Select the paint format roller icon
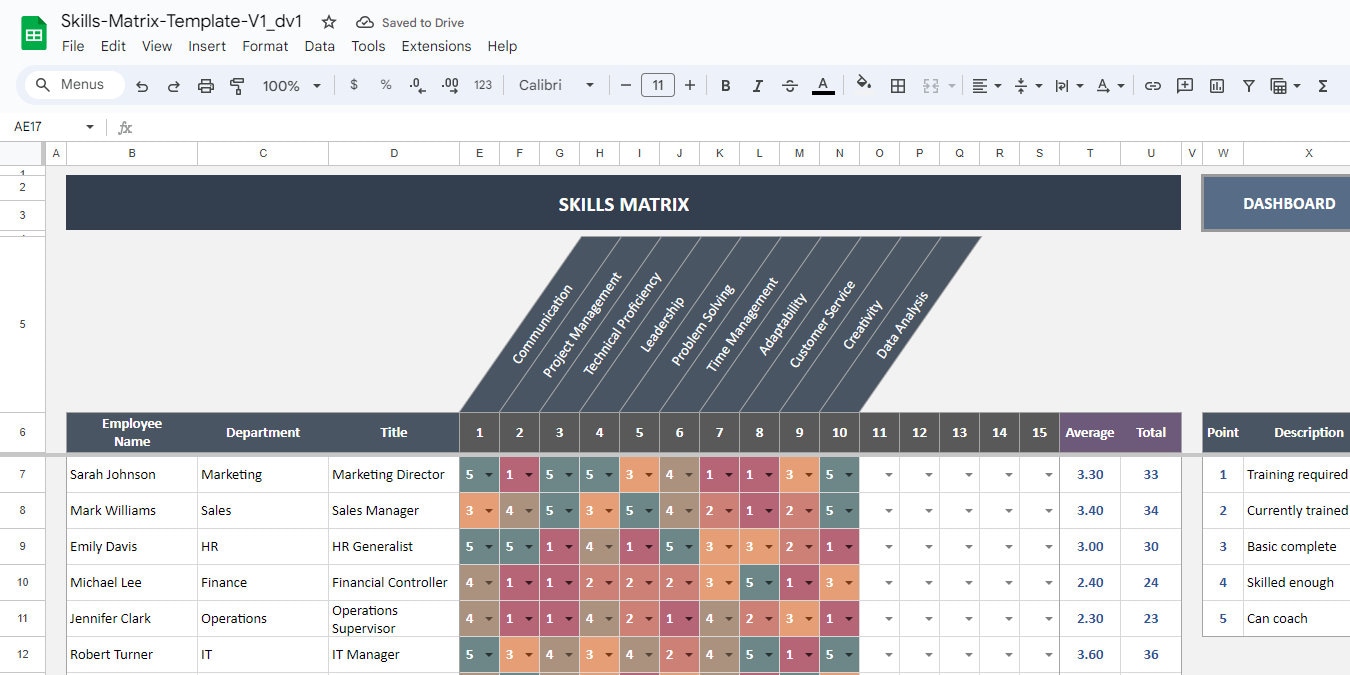Screen dimensions: 1350x675 [237, 86]
